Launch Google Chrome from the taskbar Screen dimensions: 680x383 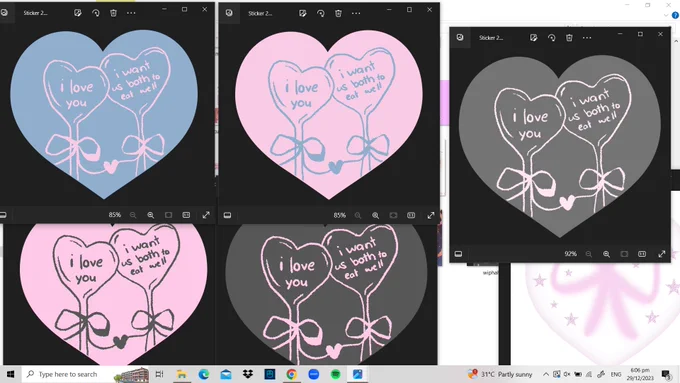pos(291,374)
